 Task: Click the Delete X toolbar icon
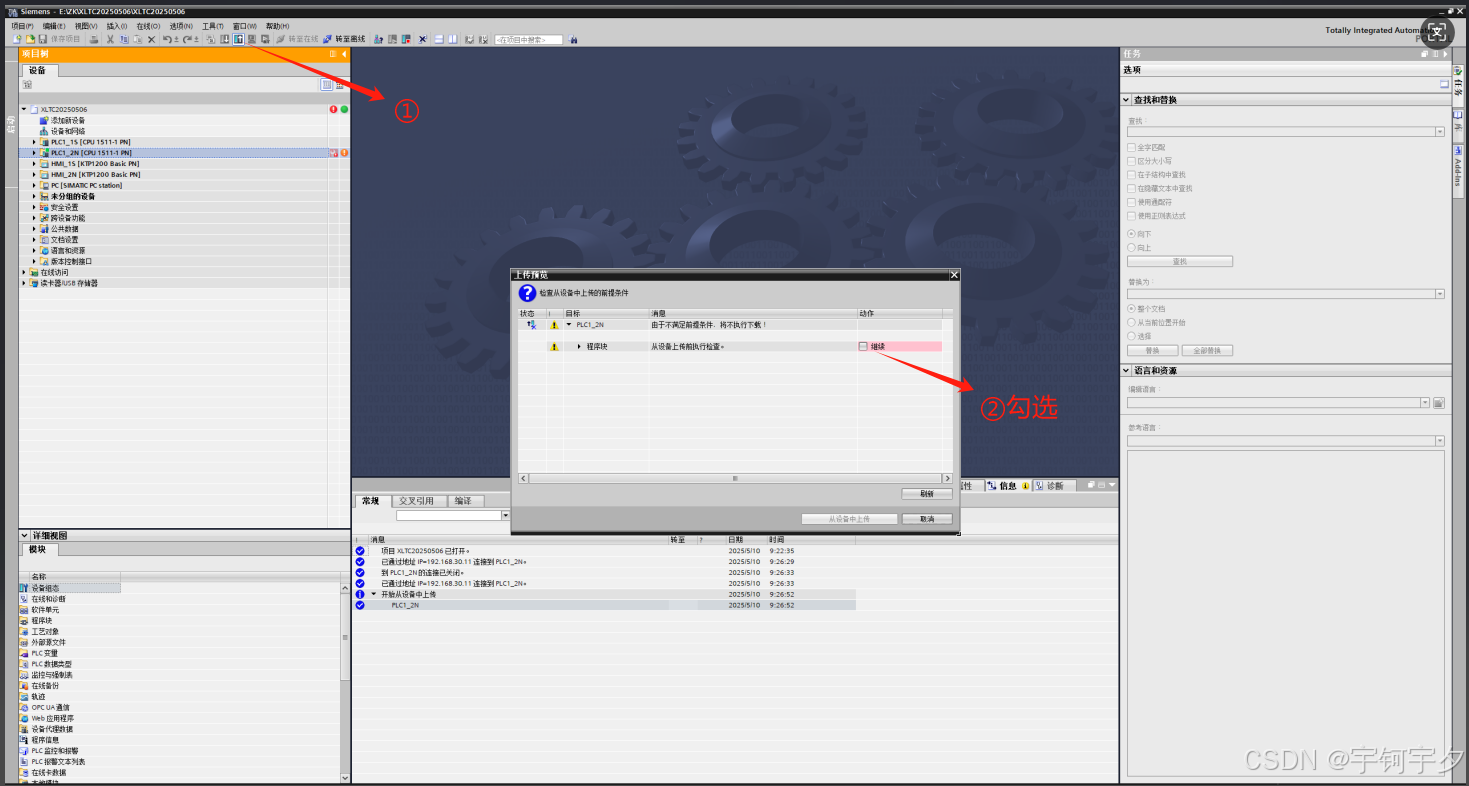[151, 39]
